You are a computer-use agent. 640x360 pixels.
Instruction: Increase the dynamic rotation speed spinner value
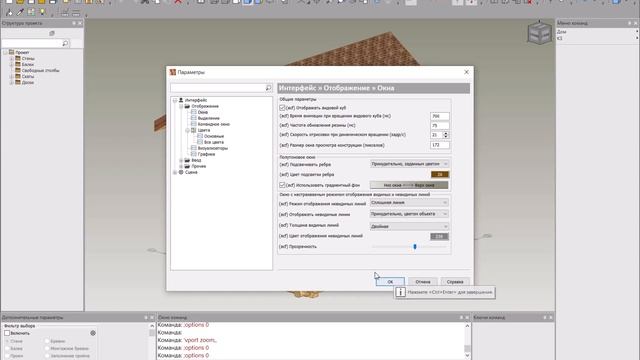(446, 133)
